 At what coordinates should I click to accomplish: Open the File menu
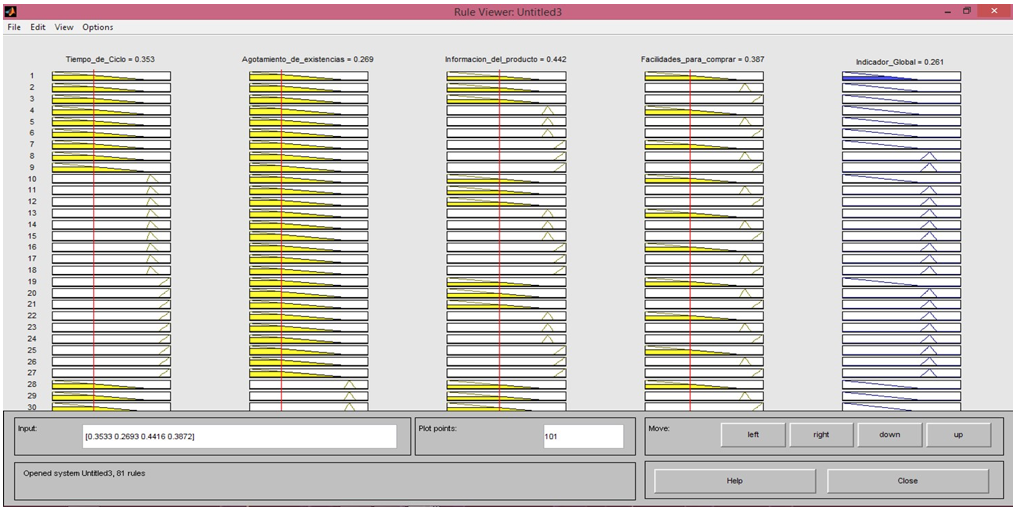14,27
